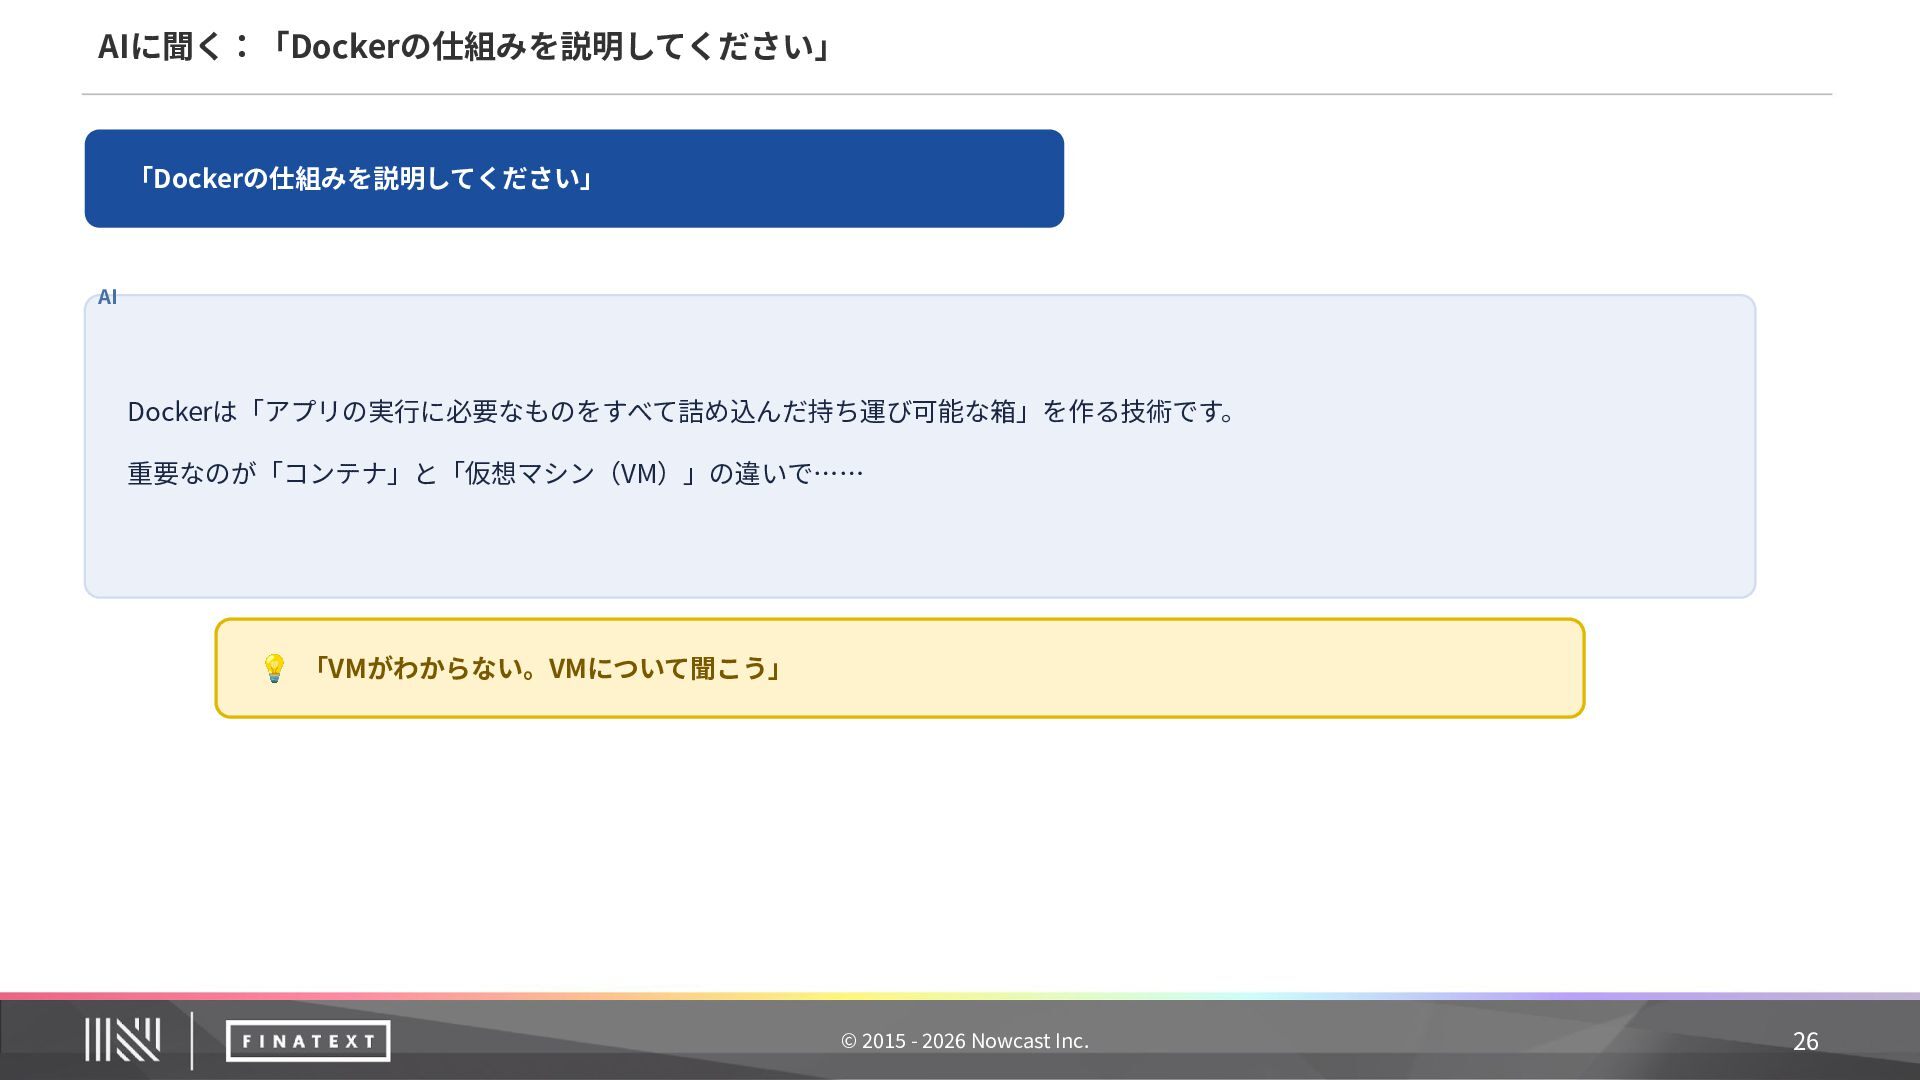Click the page number 26
Image resolution: width=1920 pixels, height=1080 pixels.
[1805, 1041]
